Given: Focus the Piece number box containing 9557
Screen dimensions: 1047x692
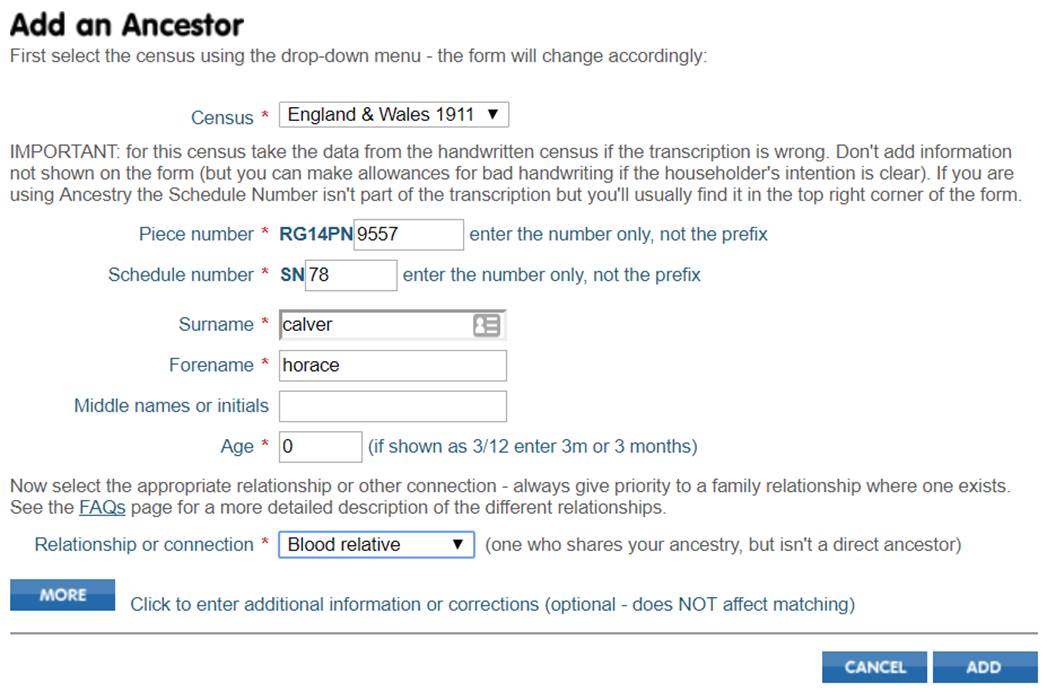Looking at the screenshot, I should pos(409,234).
